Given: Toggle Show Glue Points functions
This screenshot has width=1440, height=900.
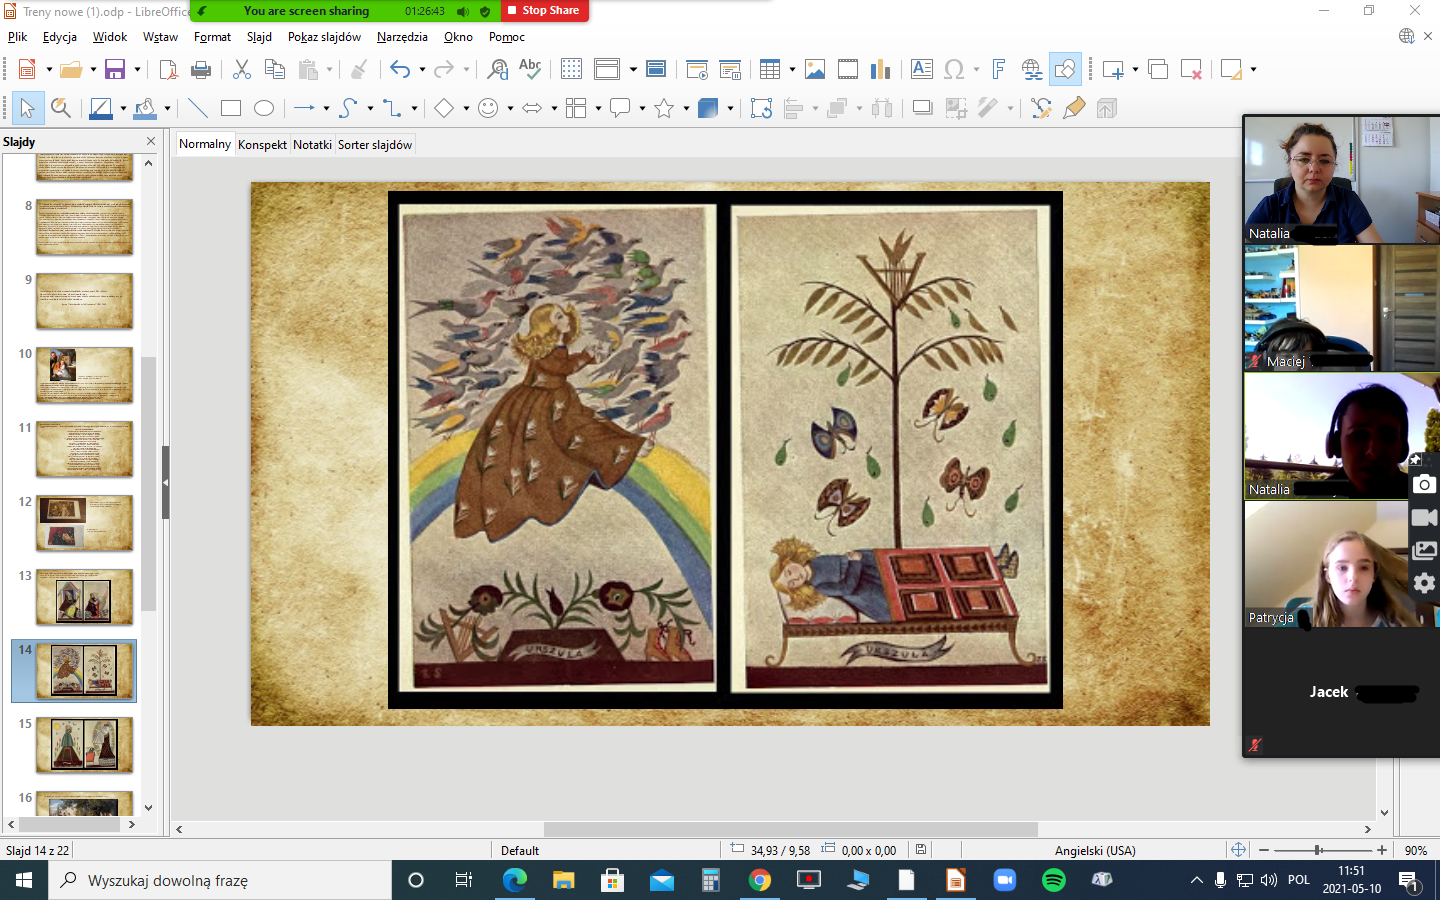Looking at the screenshot, I should coord(1074,108).
